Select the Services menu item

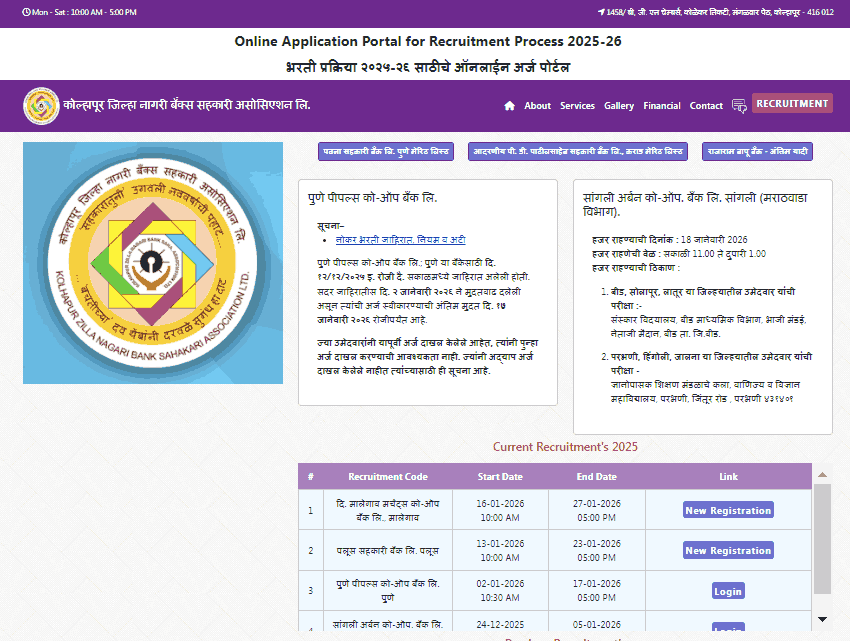(x=578, y=105)
